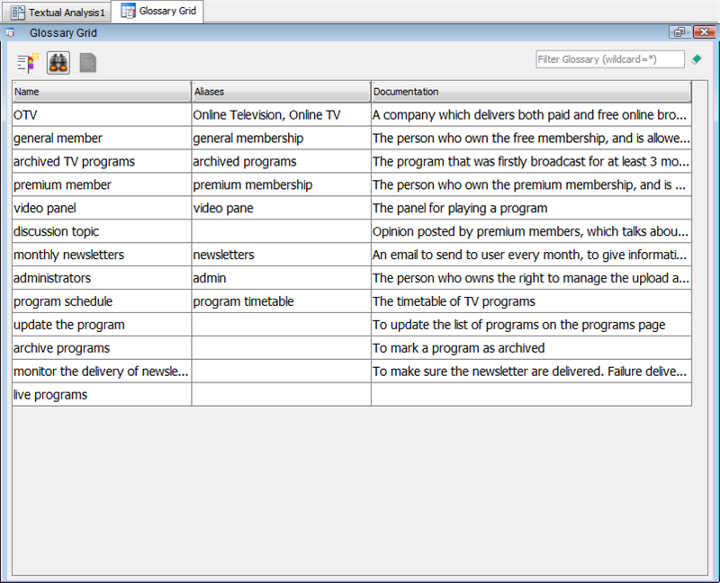Select the 'monitor the delivery of newsle...' cell
This screenshot has width=720, height=583.
click(101, 371)
